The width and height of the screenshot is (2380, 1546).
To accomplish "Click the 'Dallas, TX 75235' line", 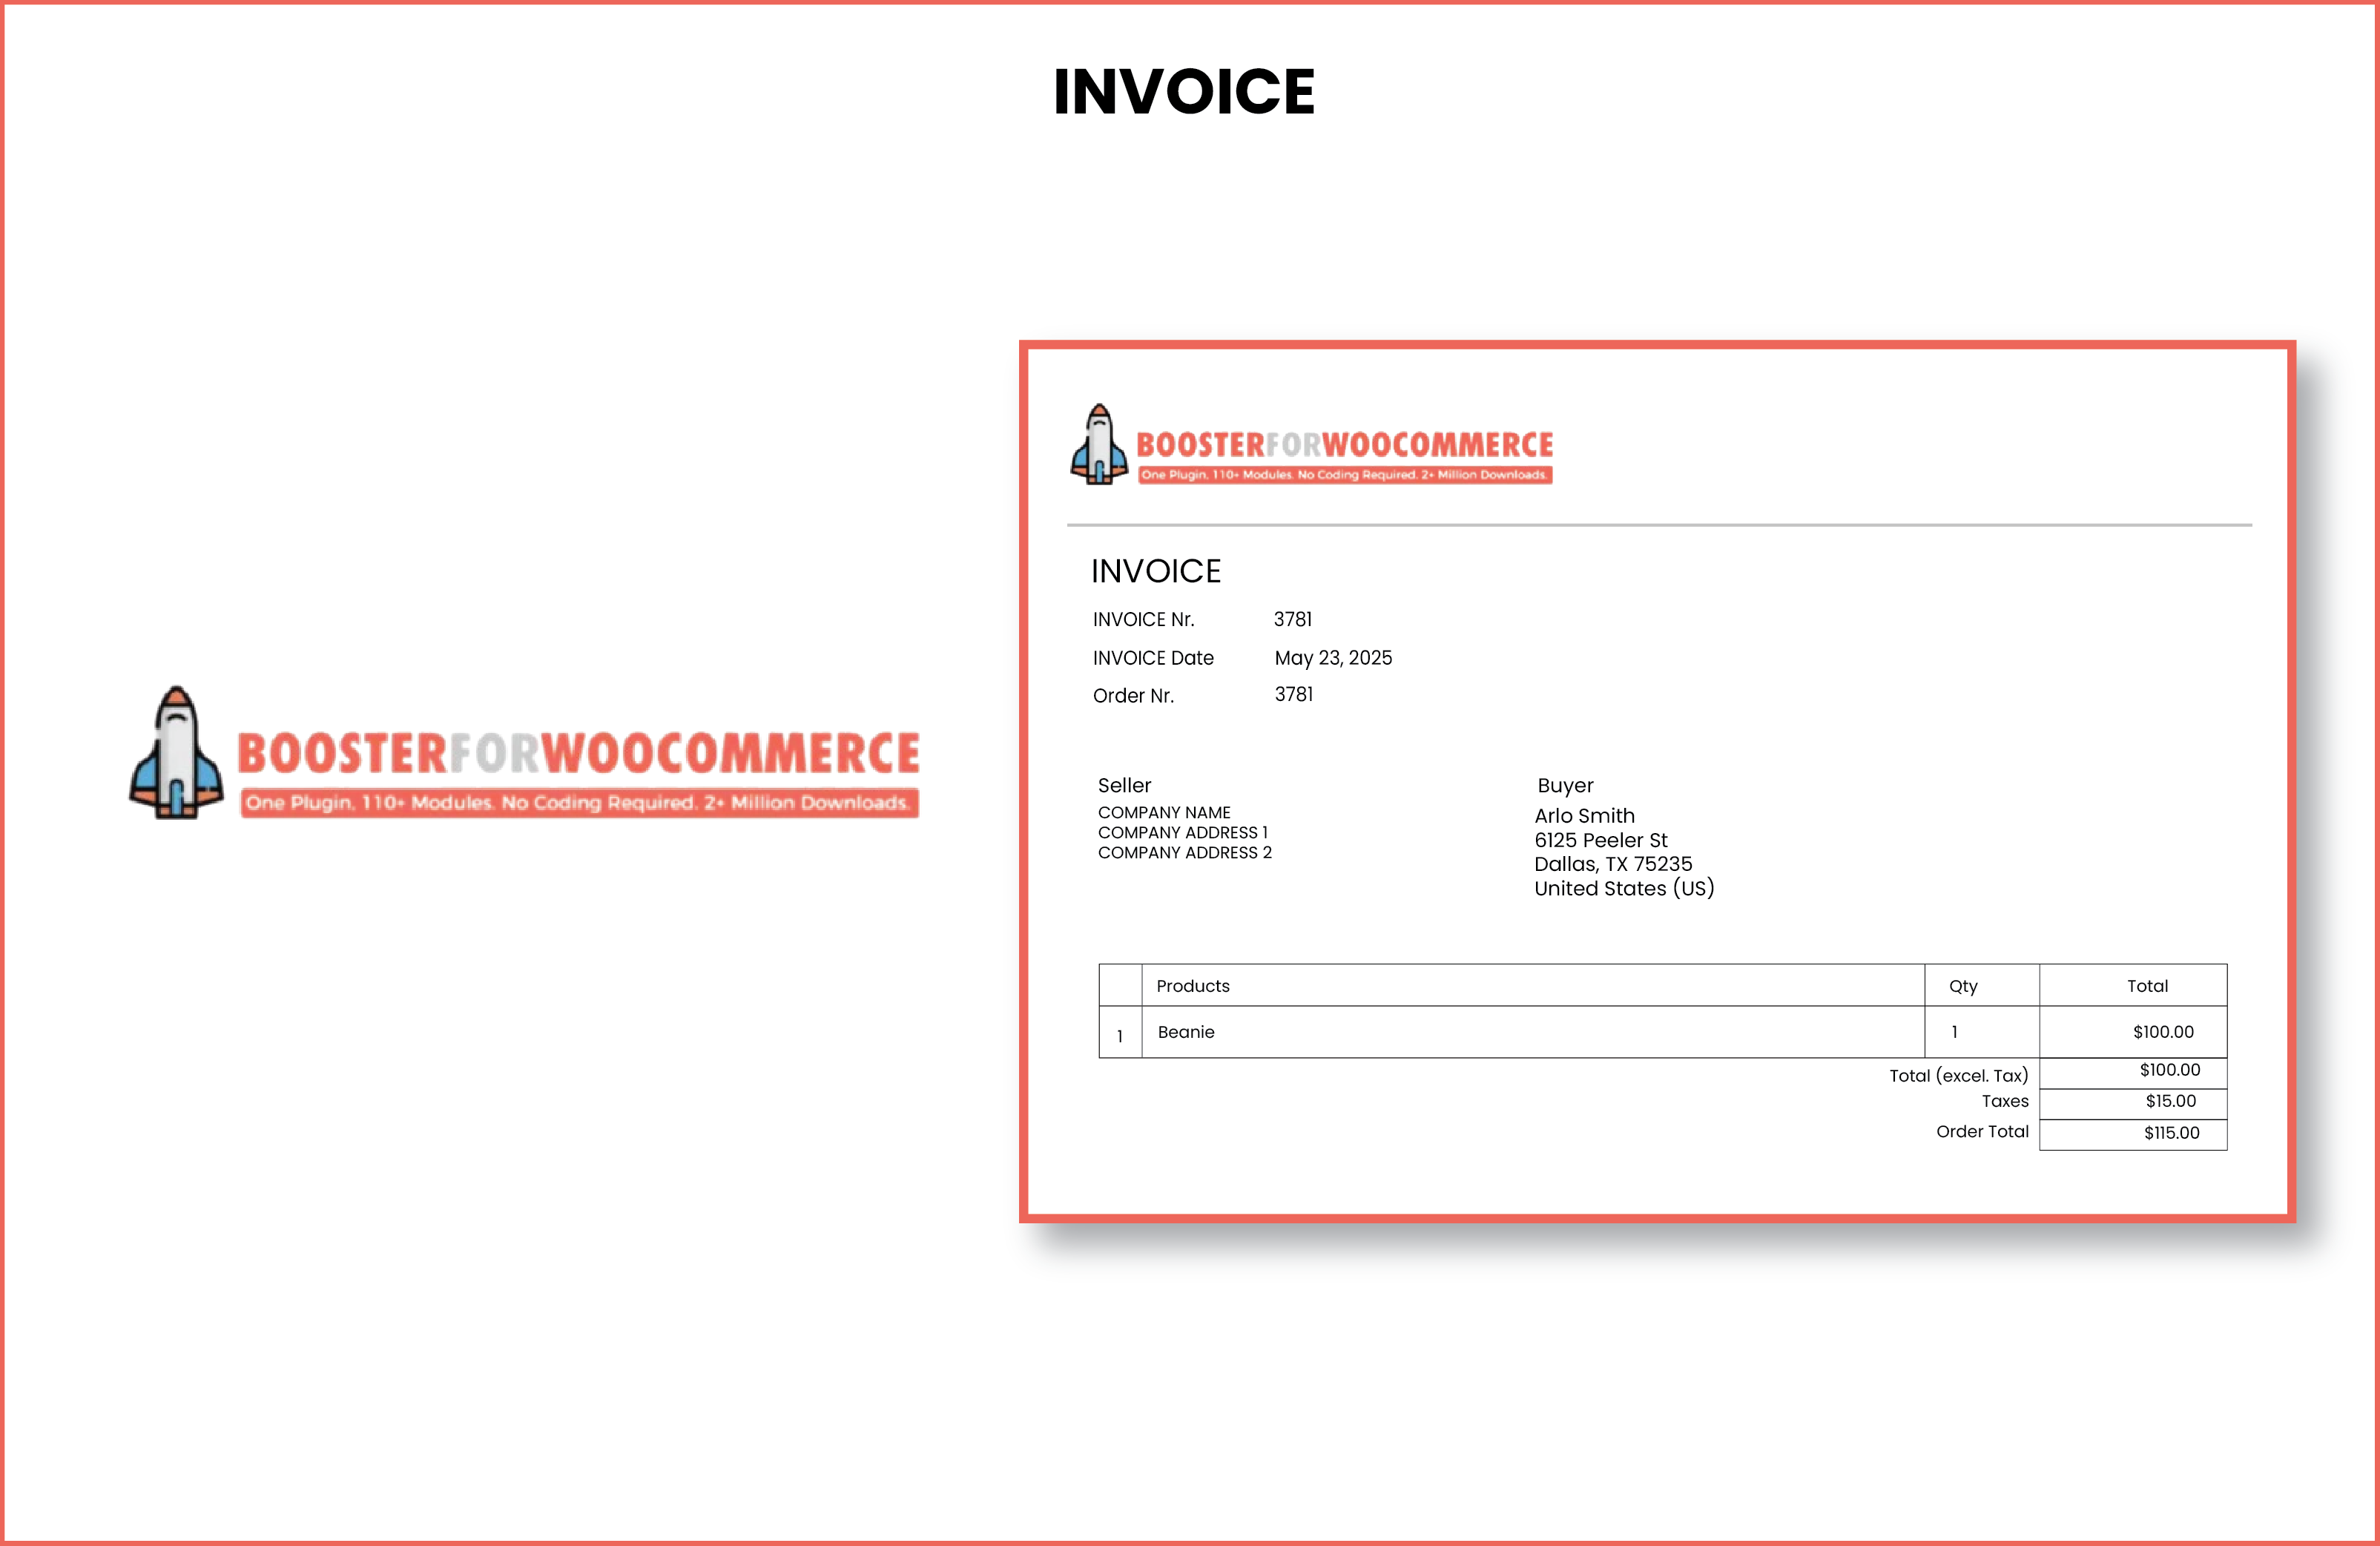I will (1613, 864).
